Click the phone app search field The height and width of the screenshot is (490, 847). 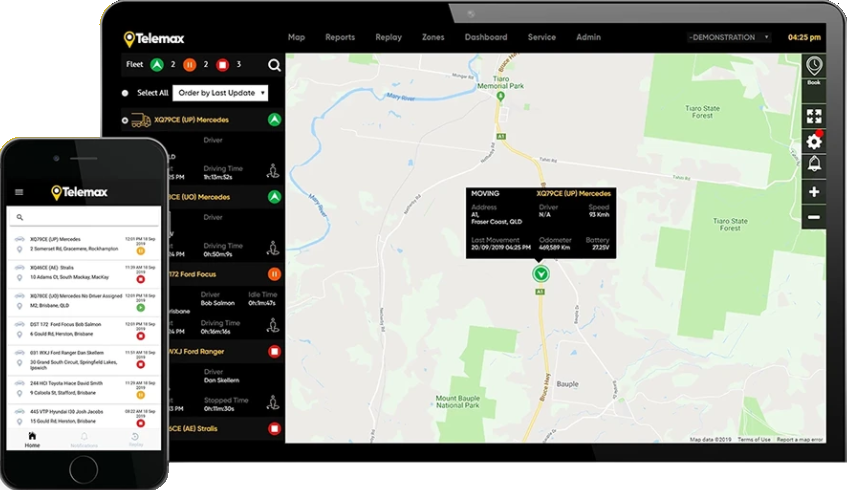coord(84,217)
